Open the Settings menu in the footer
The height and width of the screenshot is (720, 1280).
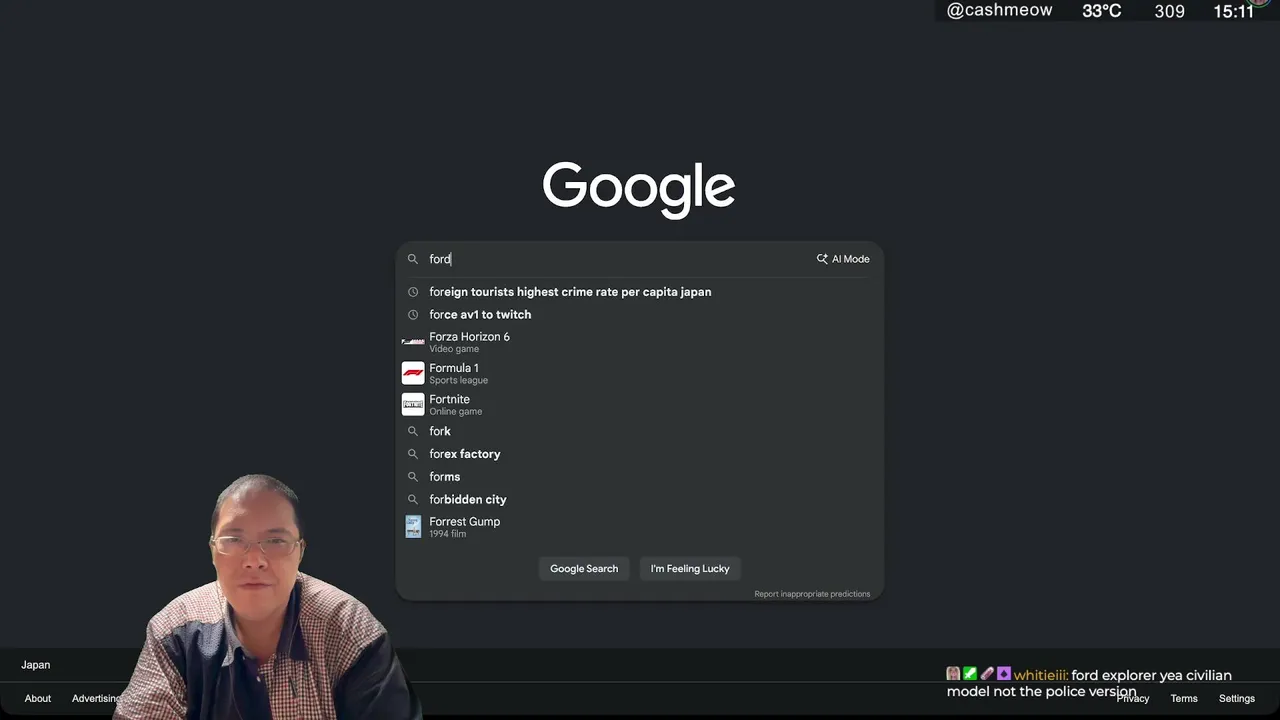pos(1237,698)
